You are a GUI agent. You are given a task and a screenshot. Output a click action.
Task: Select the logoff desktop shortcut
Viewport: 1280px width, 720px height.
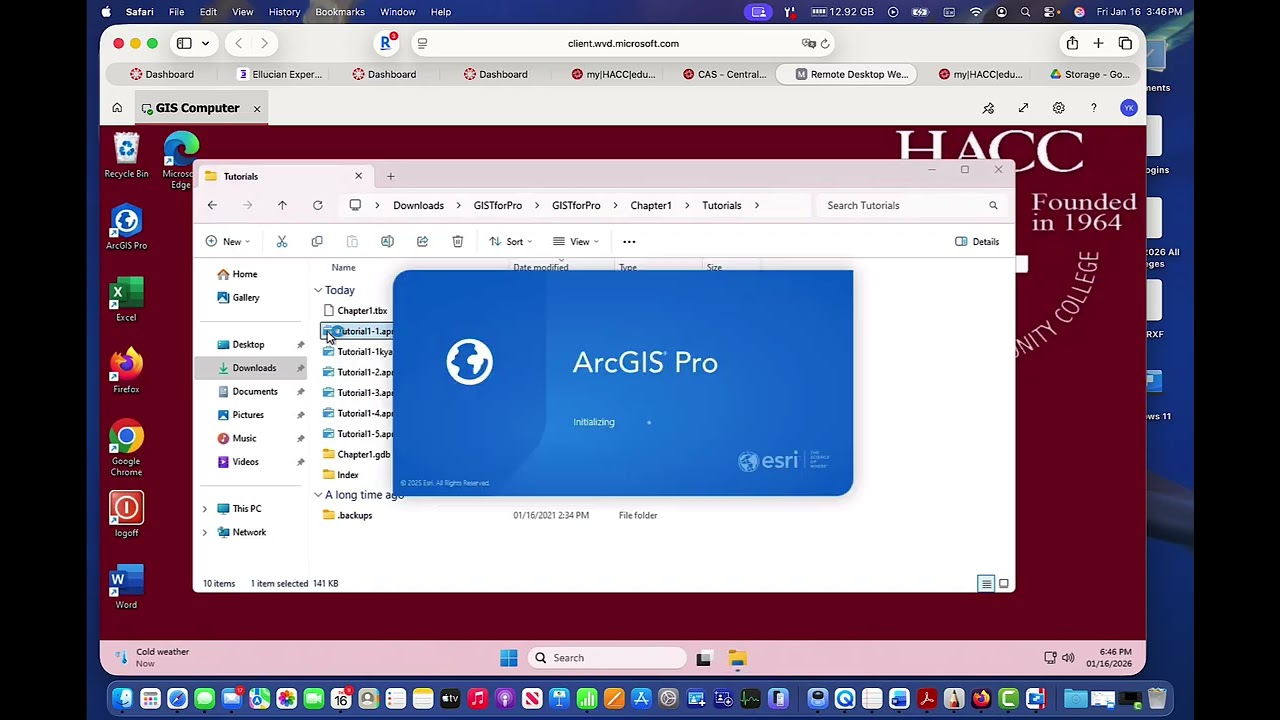(x=126, y=515)
